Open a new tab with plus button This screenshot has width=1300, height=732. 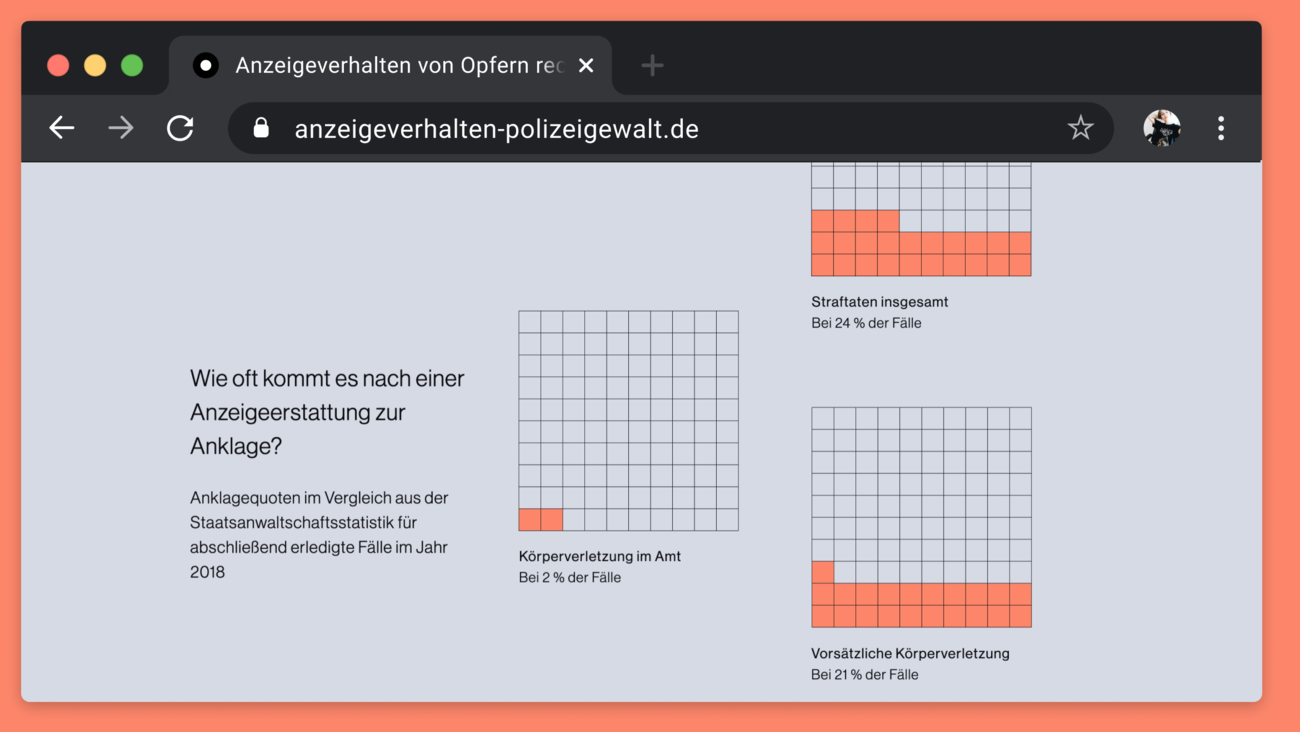click(x=652, y=66)
